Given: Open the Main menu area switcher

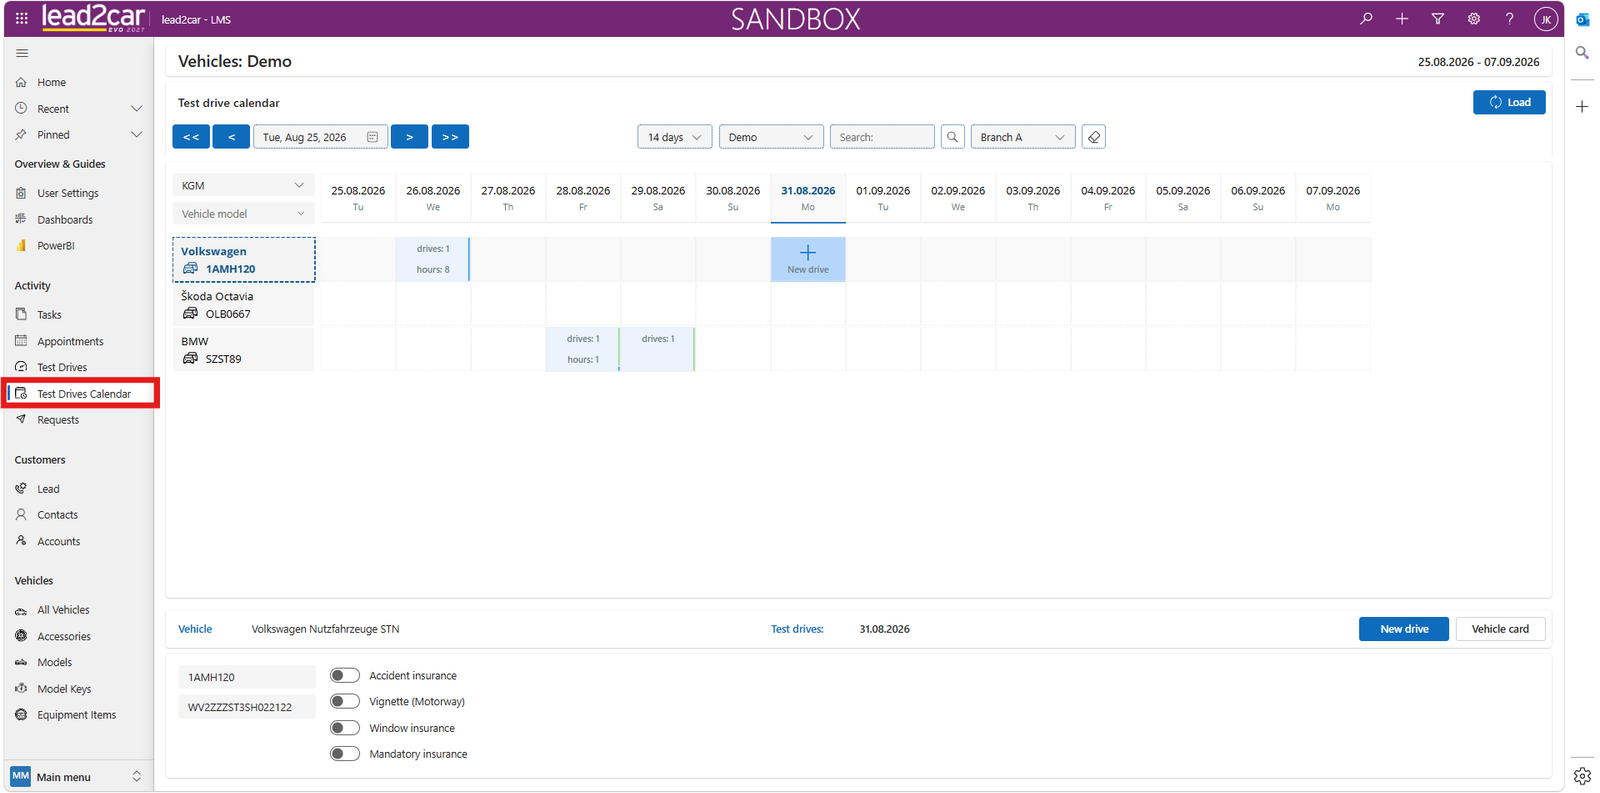Looking at the screenshot, I should click(x=78, y=777).
